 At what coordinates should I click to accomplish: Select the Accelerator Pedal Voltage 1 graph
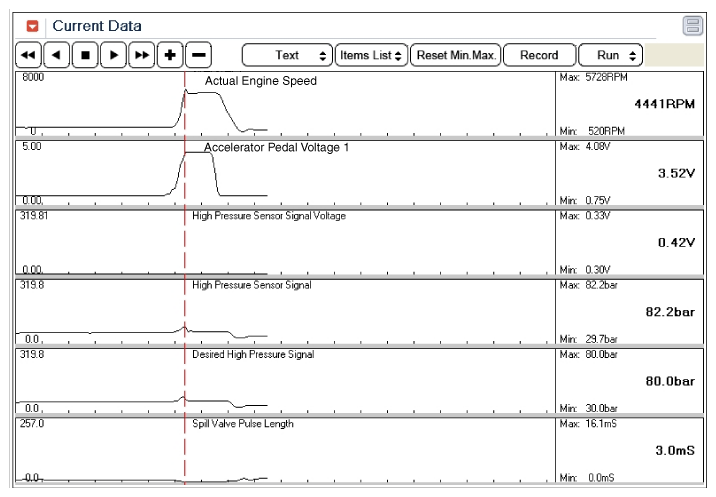[285, 173]
